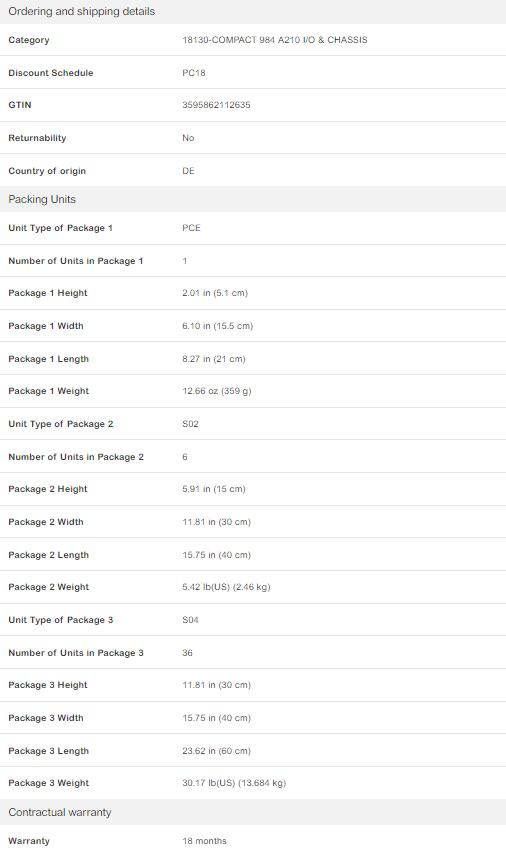
Task: Click Unit Type of Package 1 value PCE
Action: pyautogui.click(x=191, y=228)
